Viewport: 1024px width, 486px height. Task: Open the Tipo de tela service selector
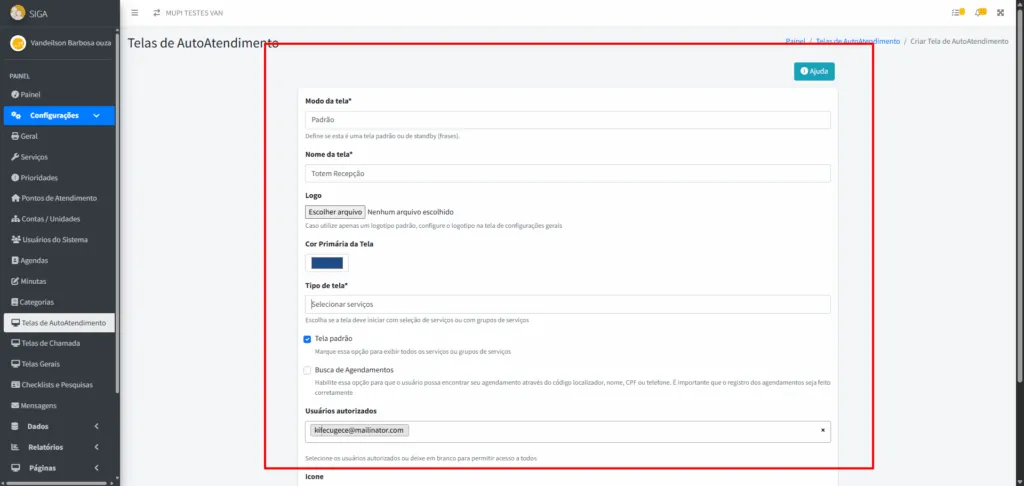tap(567, 304)
